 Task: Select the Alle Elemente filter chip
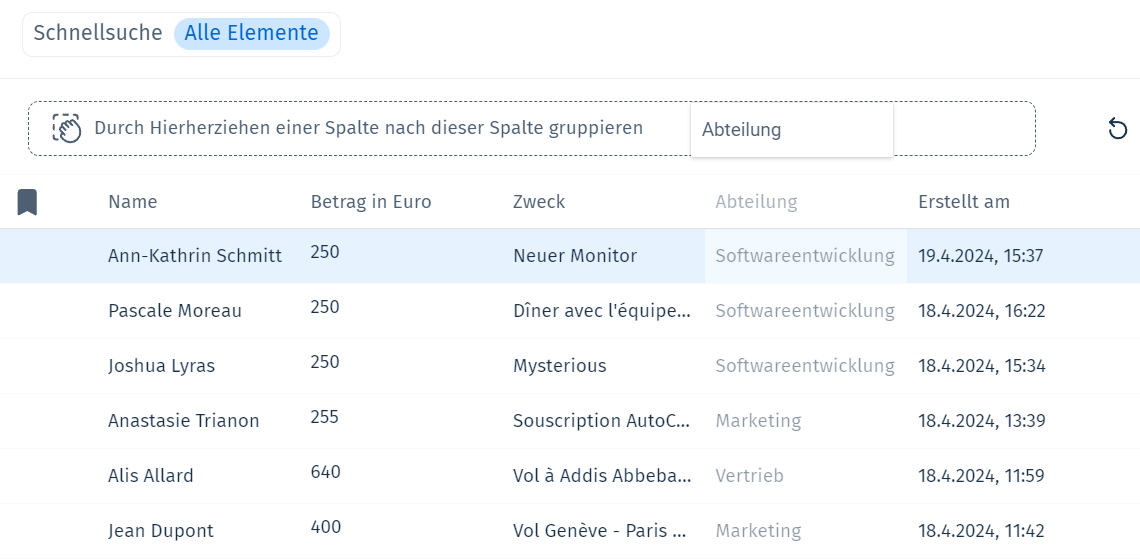coord(252,33)
